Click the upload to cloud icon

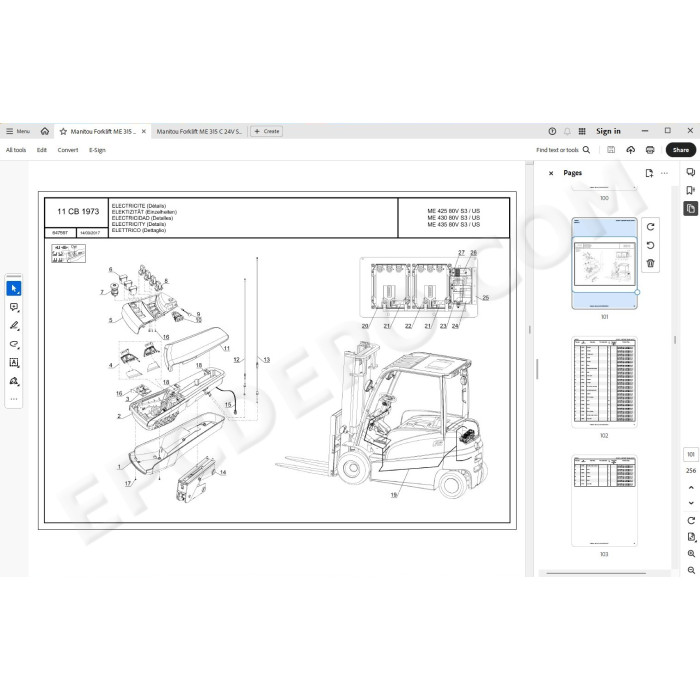click(x=630, y=150)
